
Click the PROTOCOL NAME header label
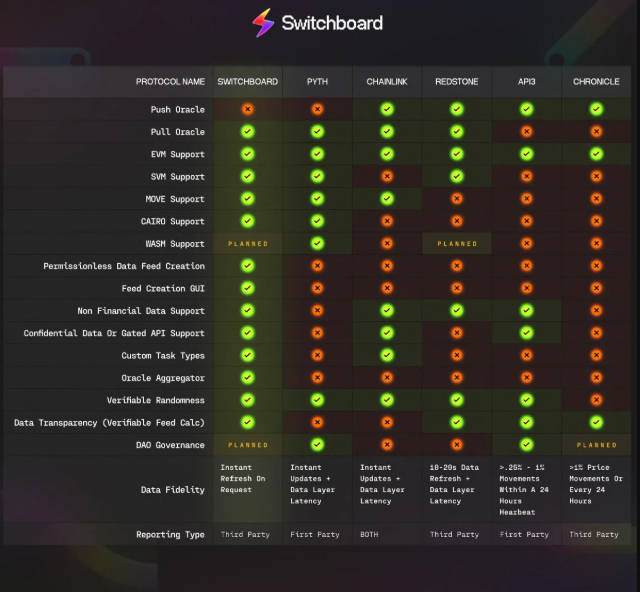pyautogui.click(x=170, y=82)
